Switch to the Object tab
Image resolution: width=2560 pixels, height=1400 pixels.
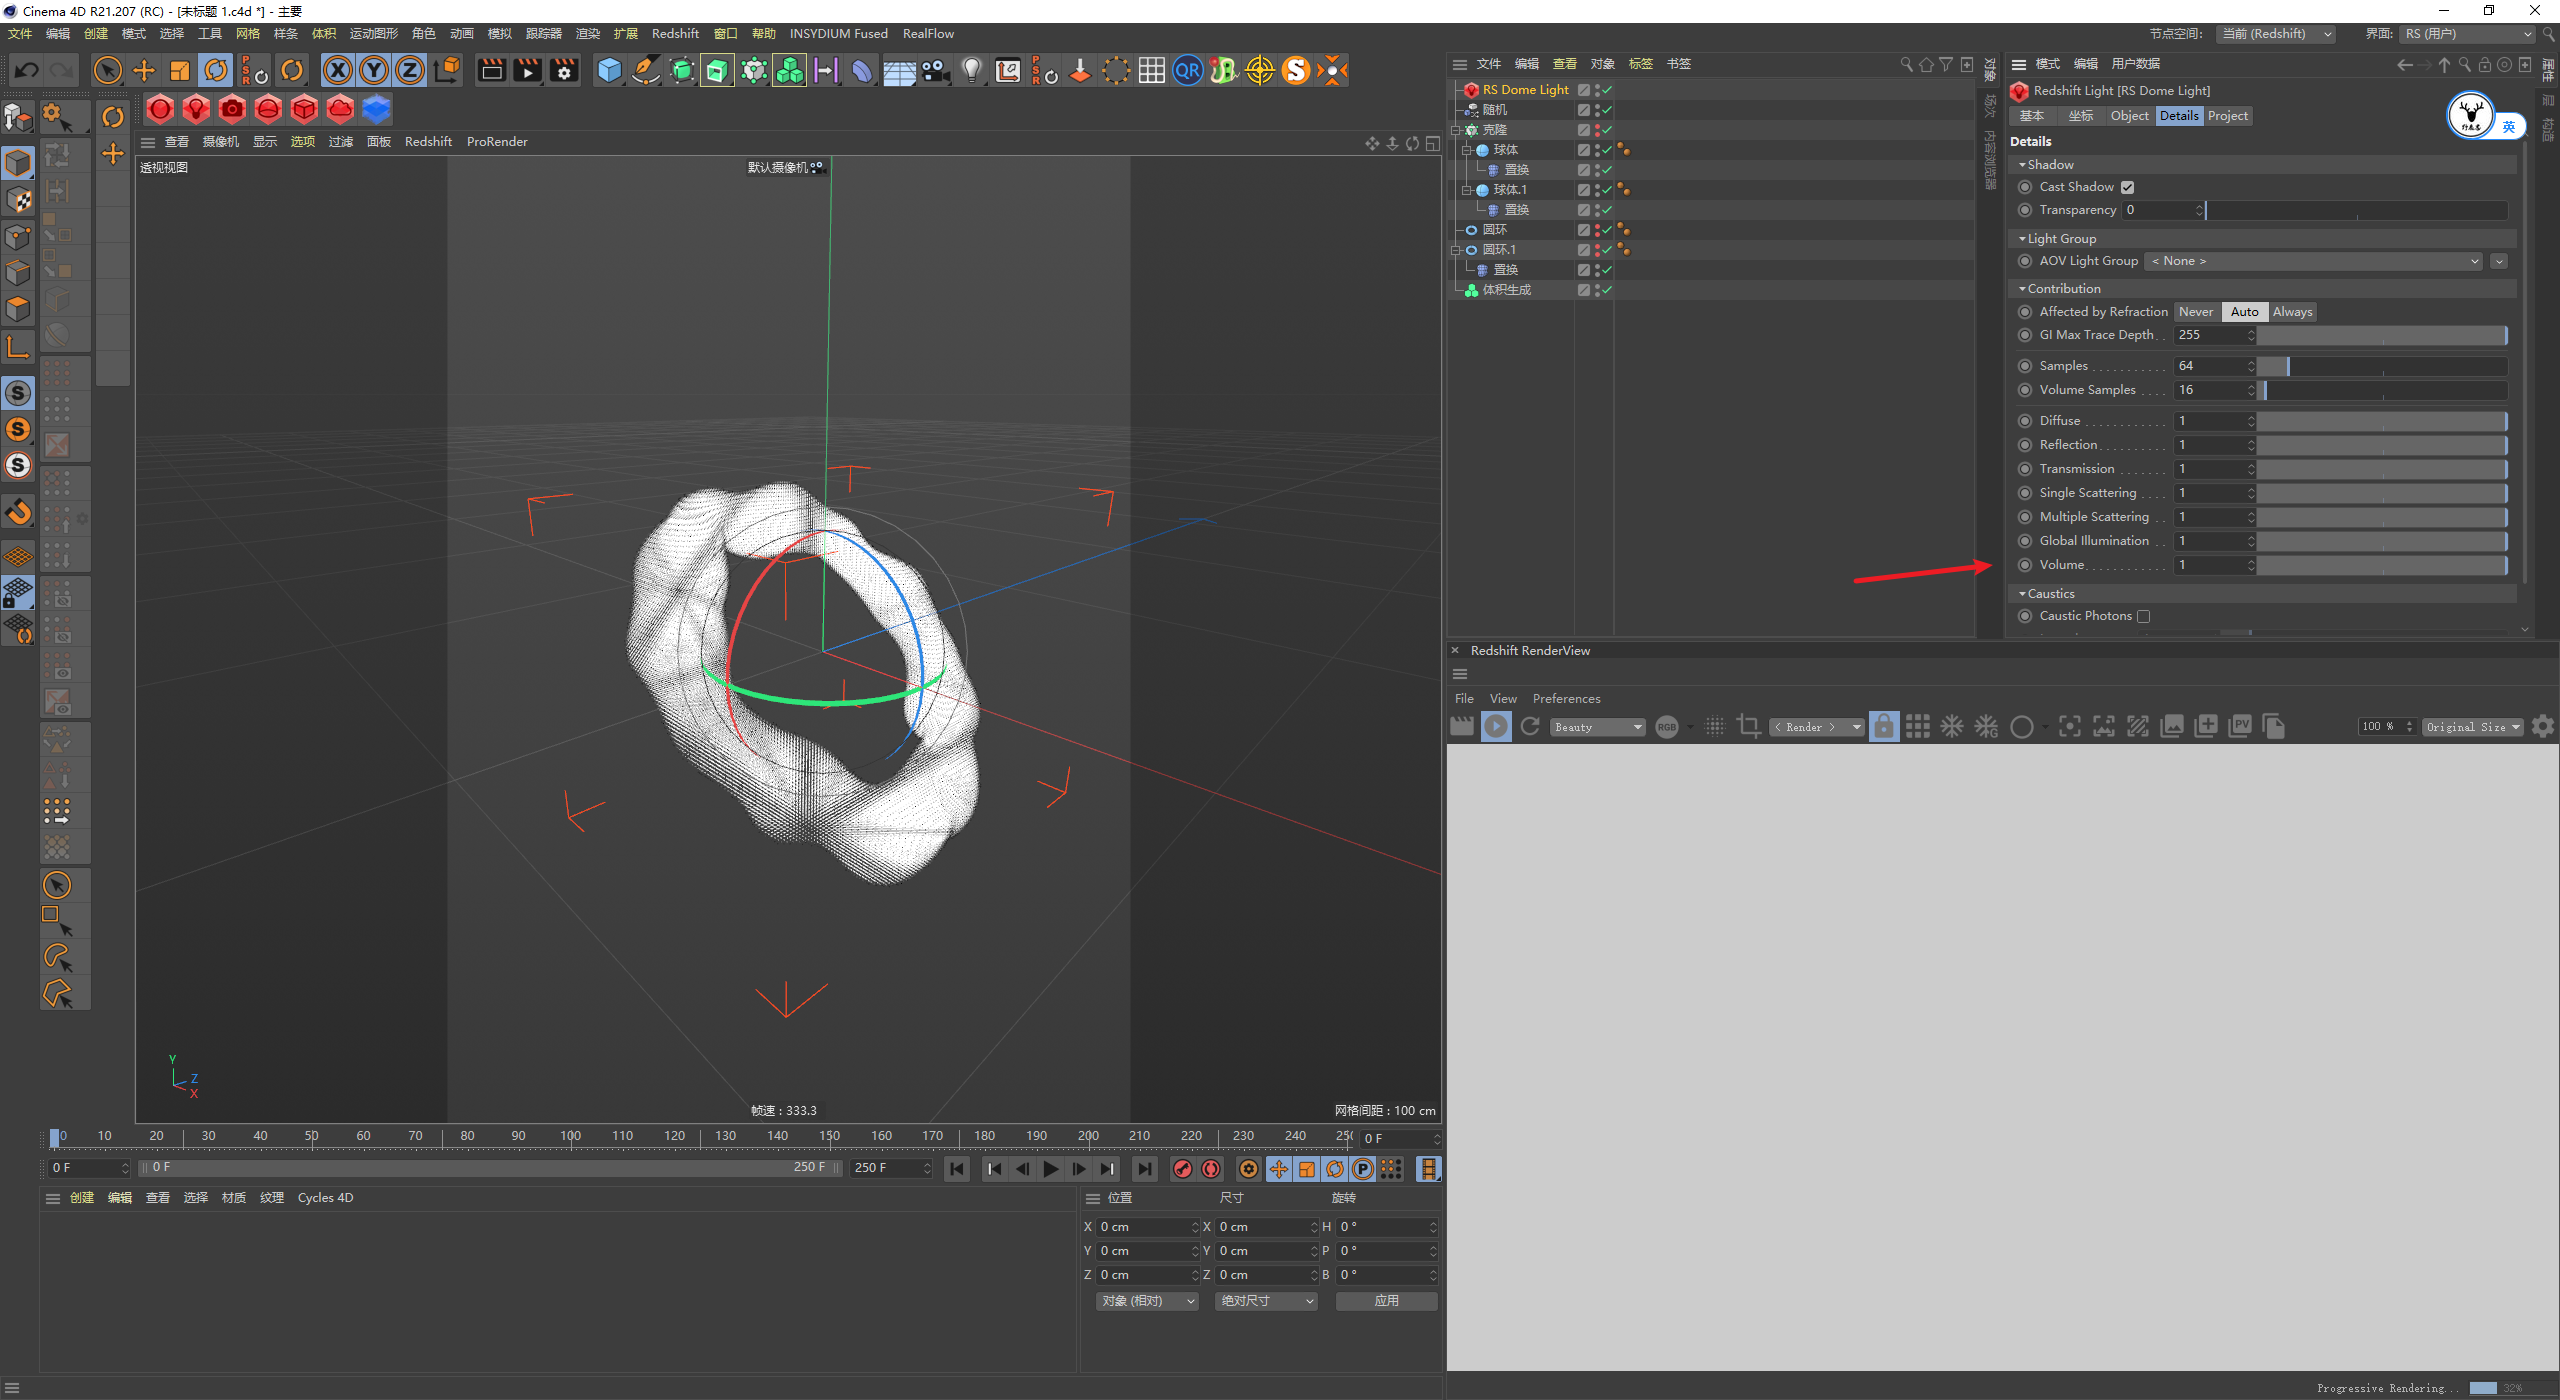coord(2128,116)
